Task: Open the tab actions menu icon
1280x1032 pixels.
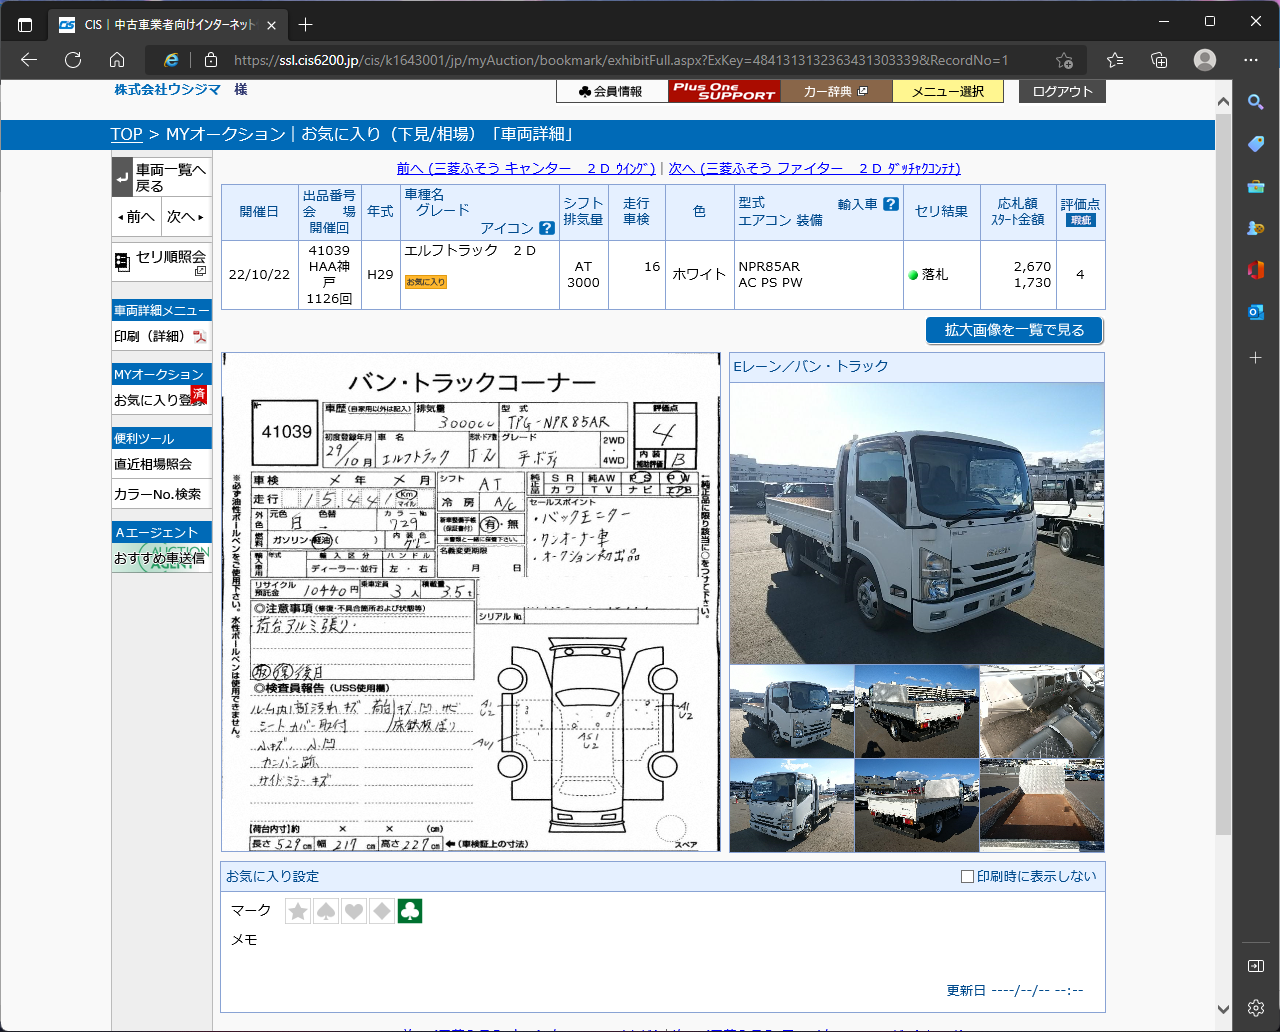Action: tap(25, 24)
